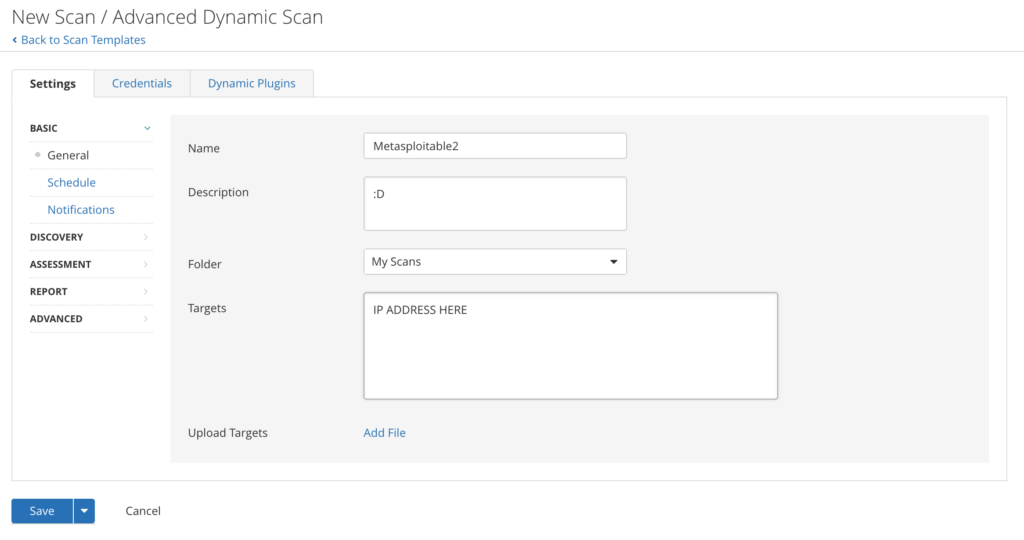This screenshot has width=1024, height=540.
Task: Expand the REPORT section
Action: 91,291
